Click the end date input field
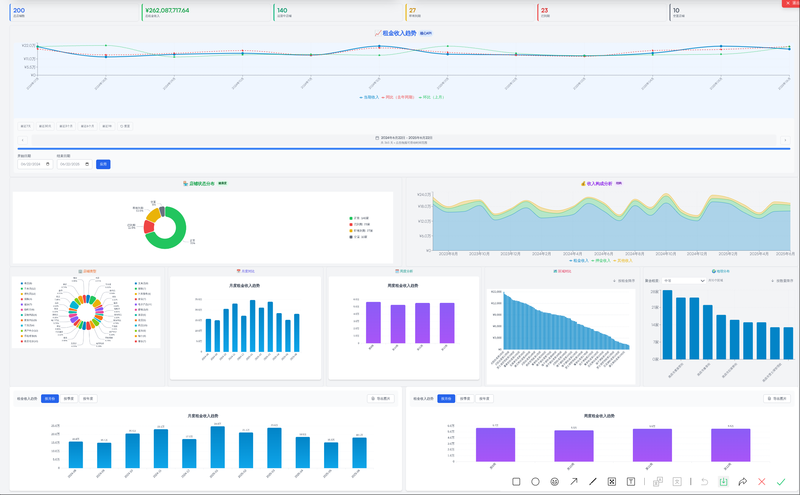The width and height of the screenshot is (800, 495). (x=74, y=164)
